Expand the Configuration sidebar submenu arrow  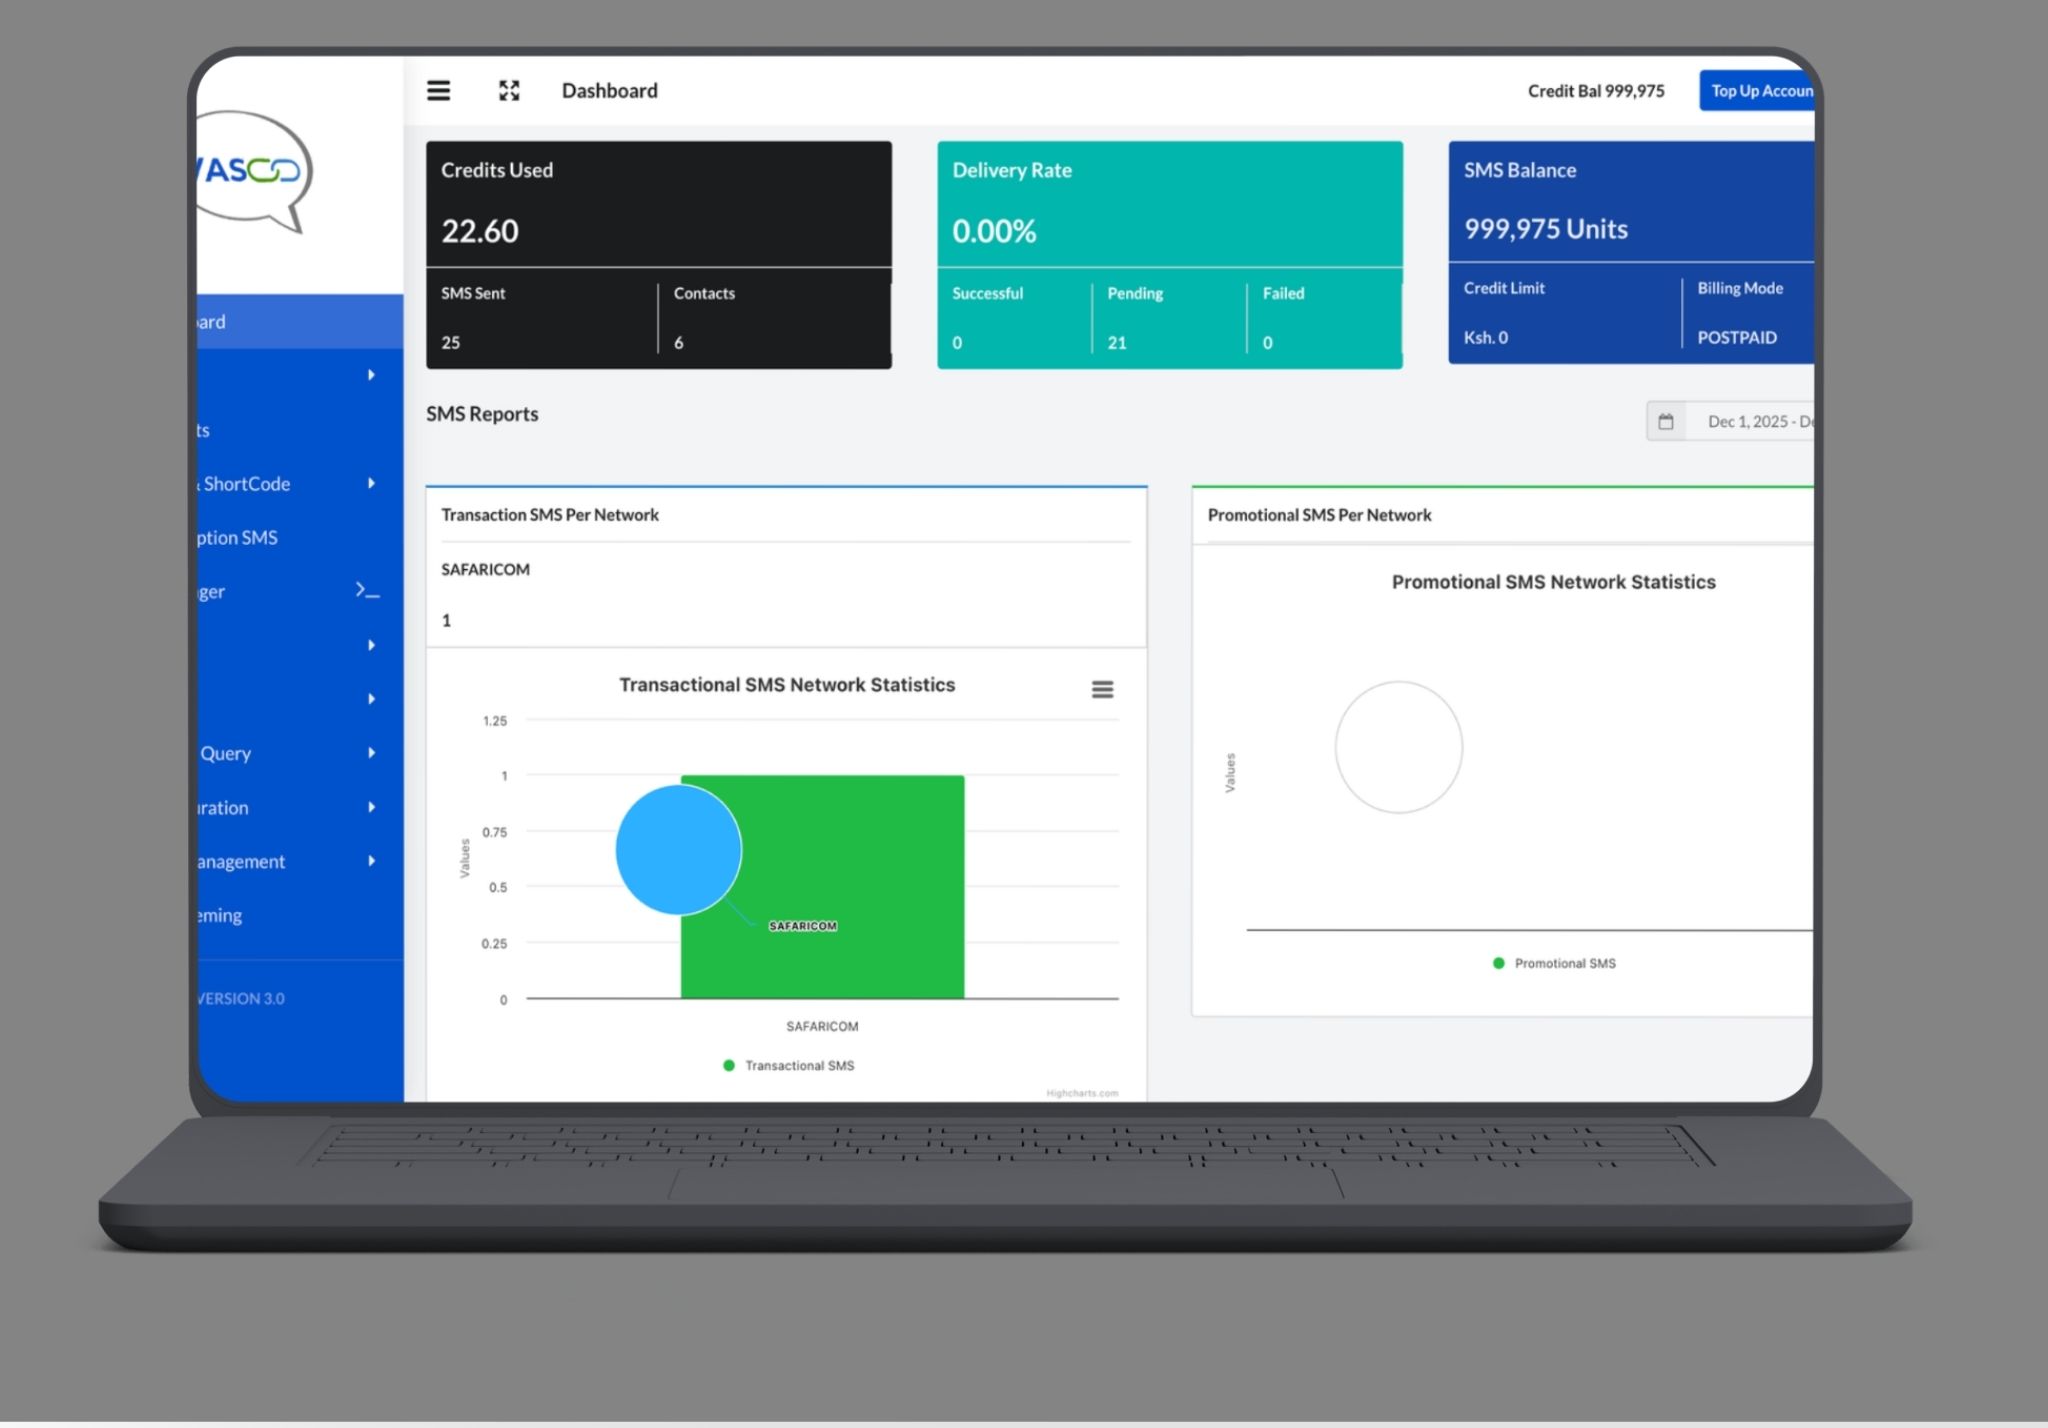[371, 807]
